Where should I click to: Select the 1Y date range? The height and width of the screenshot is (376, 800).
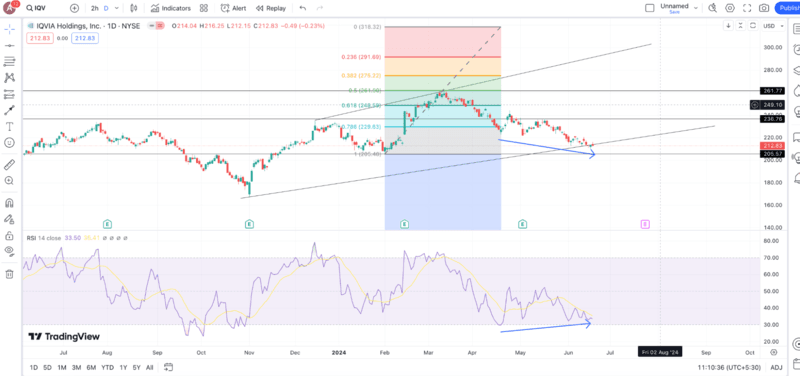tap(123, 367)
